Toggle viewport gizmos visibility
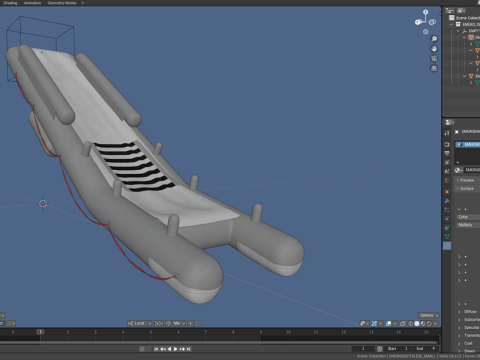The image size is (480, 360). [x=374, y=324]
